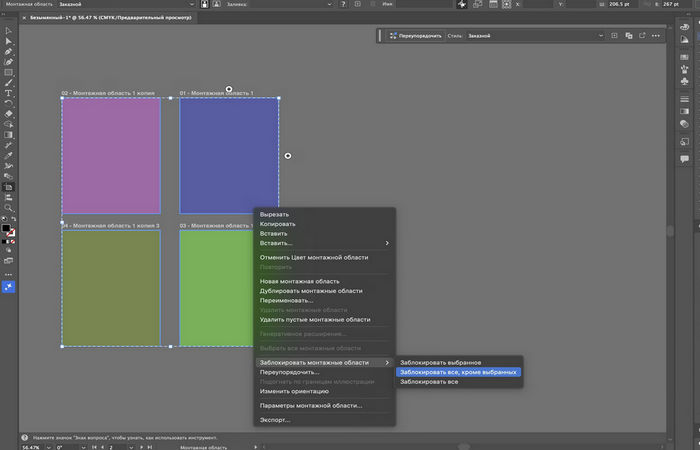Screen dimensions: 700x450
Task: Select Дублировать монтажные области in context menu
Action: 311,291
